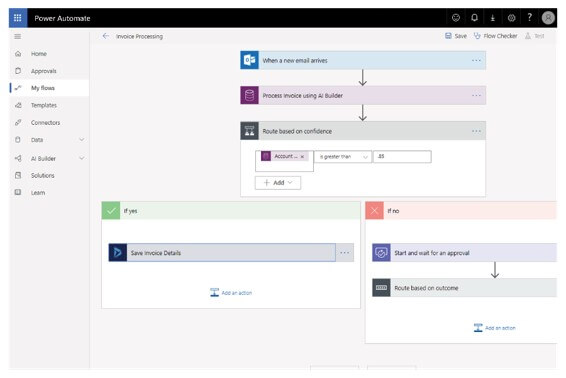Select the When a new email arrives step
Viewport: 566px width, 378px height.
[363, 60]
